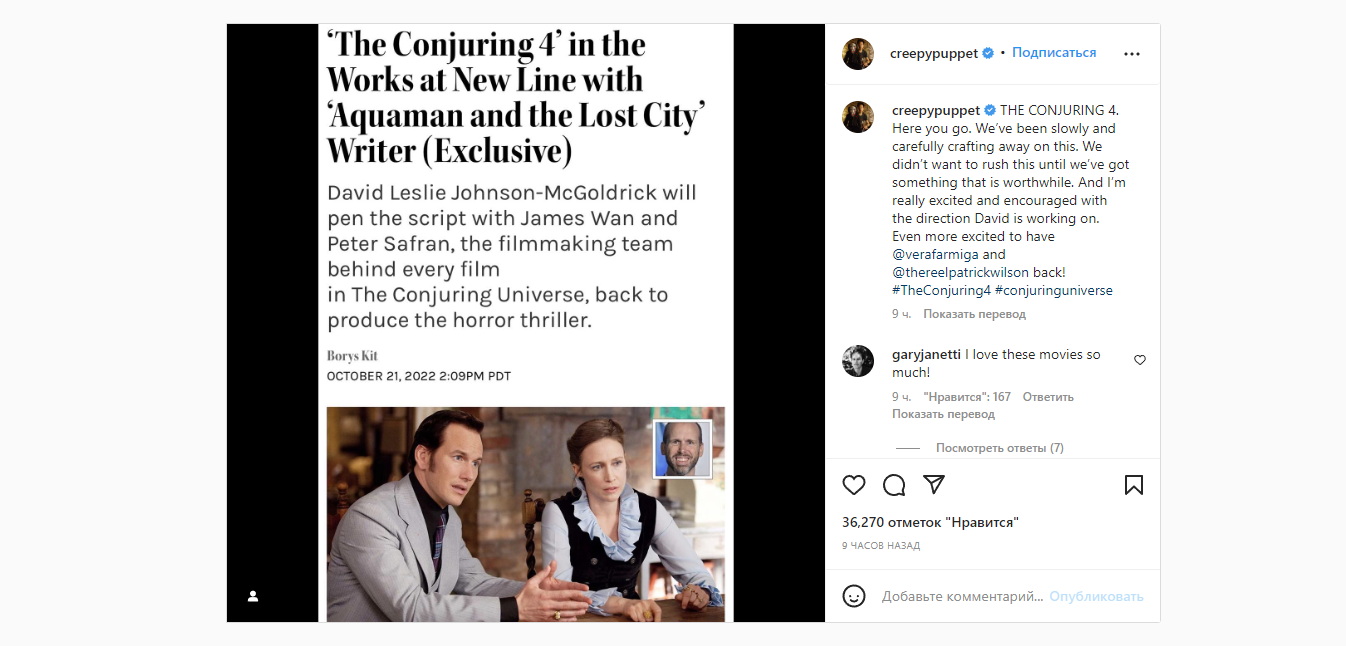This screenshot has height=646, width=1346.
Task: Open creepypuppet avatar in header
Action: click(858, 54)
